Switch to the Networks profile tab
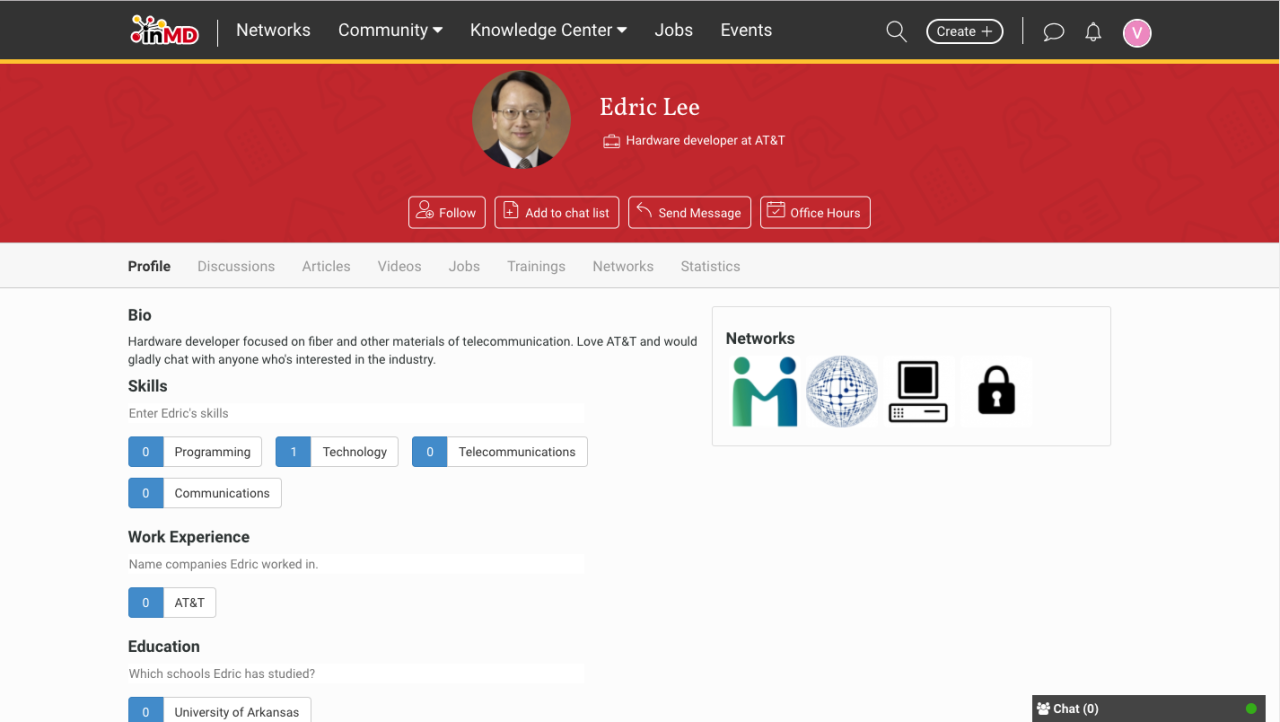 pos(623,266)
